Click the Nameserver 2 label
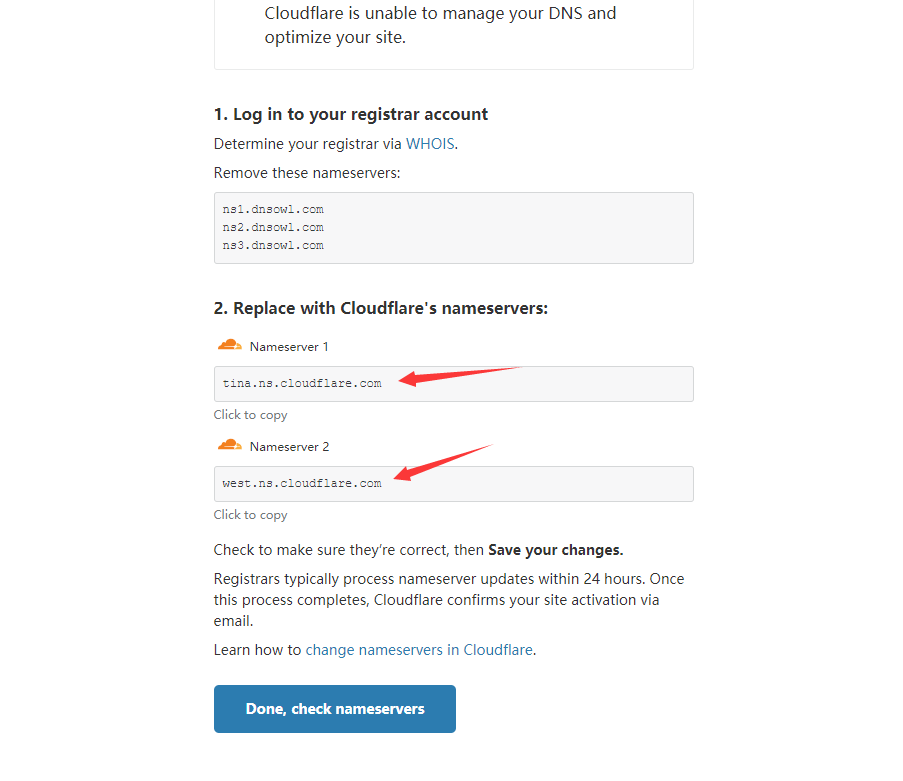The height and width of the screenshot is (781, 903). coord(289,447)
